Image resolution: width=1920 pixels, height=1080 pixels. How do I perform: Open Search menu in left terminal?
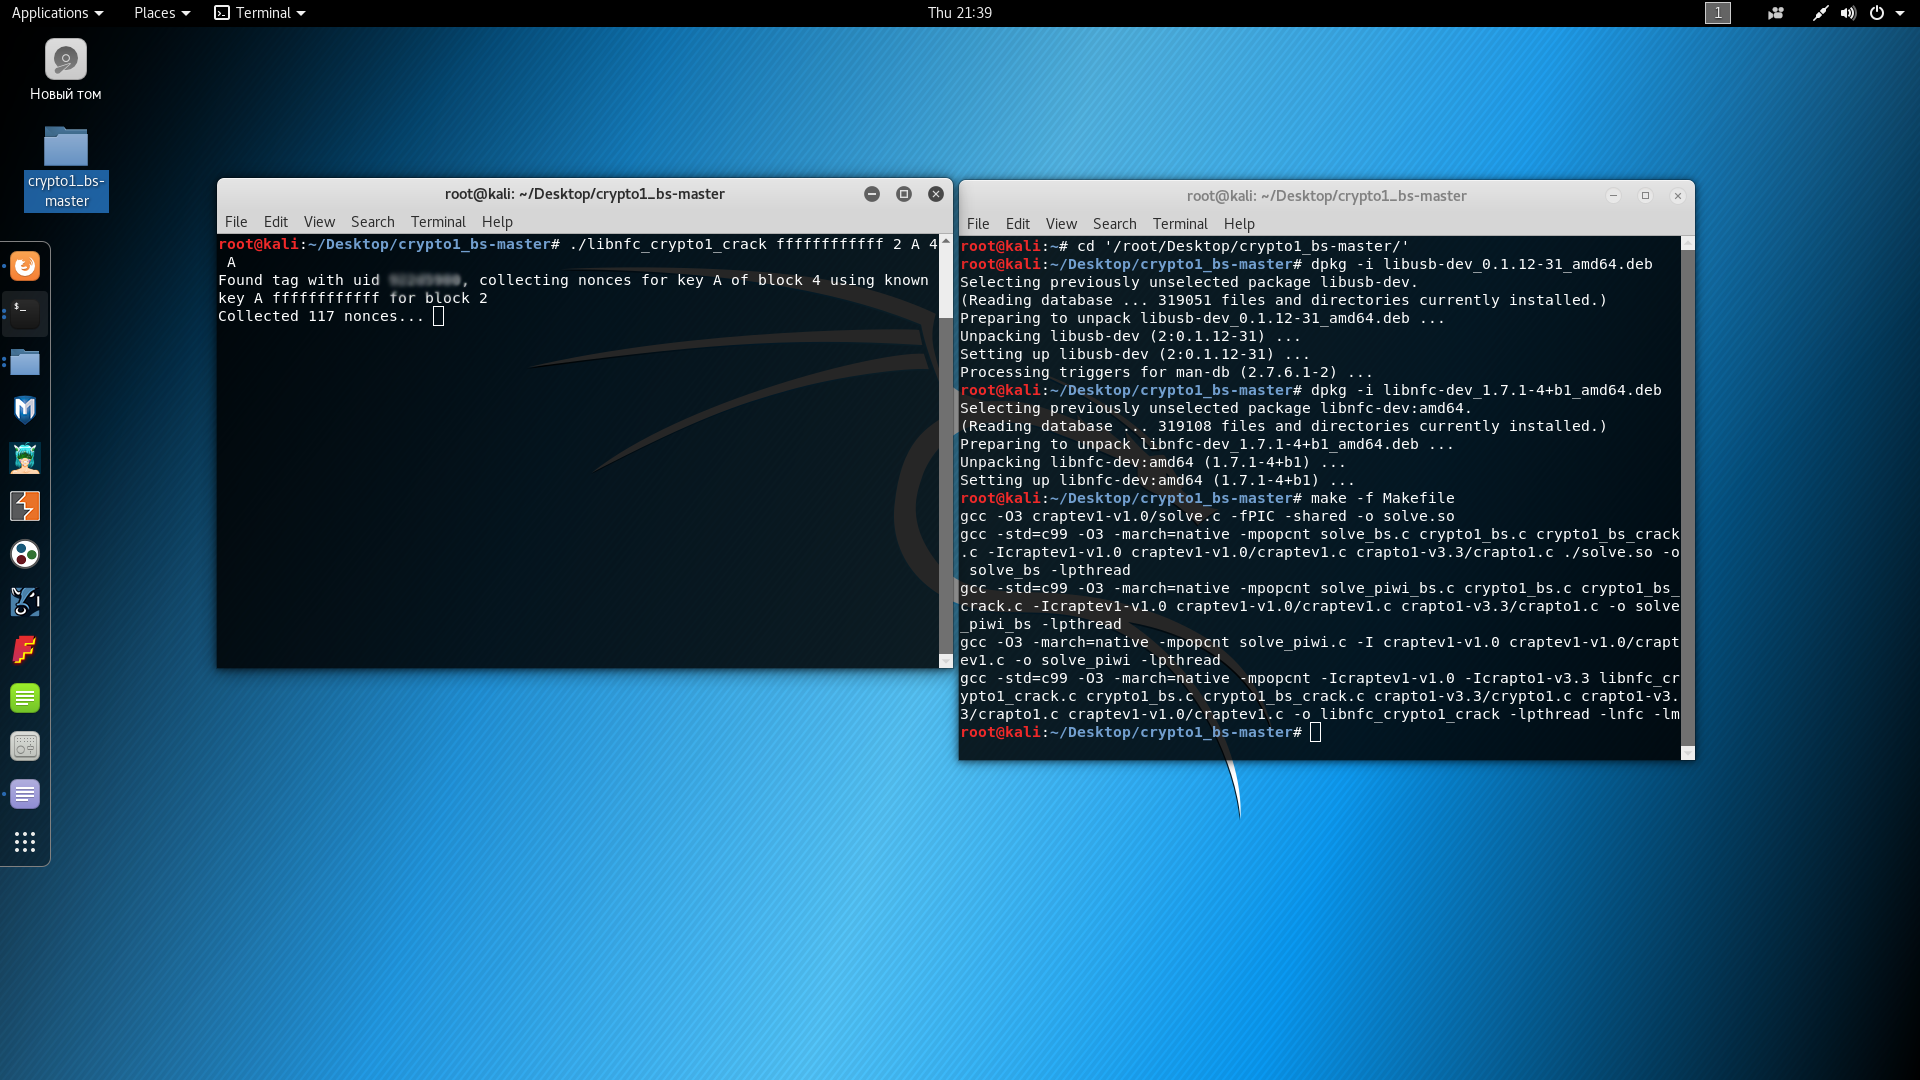click(372, 222)
